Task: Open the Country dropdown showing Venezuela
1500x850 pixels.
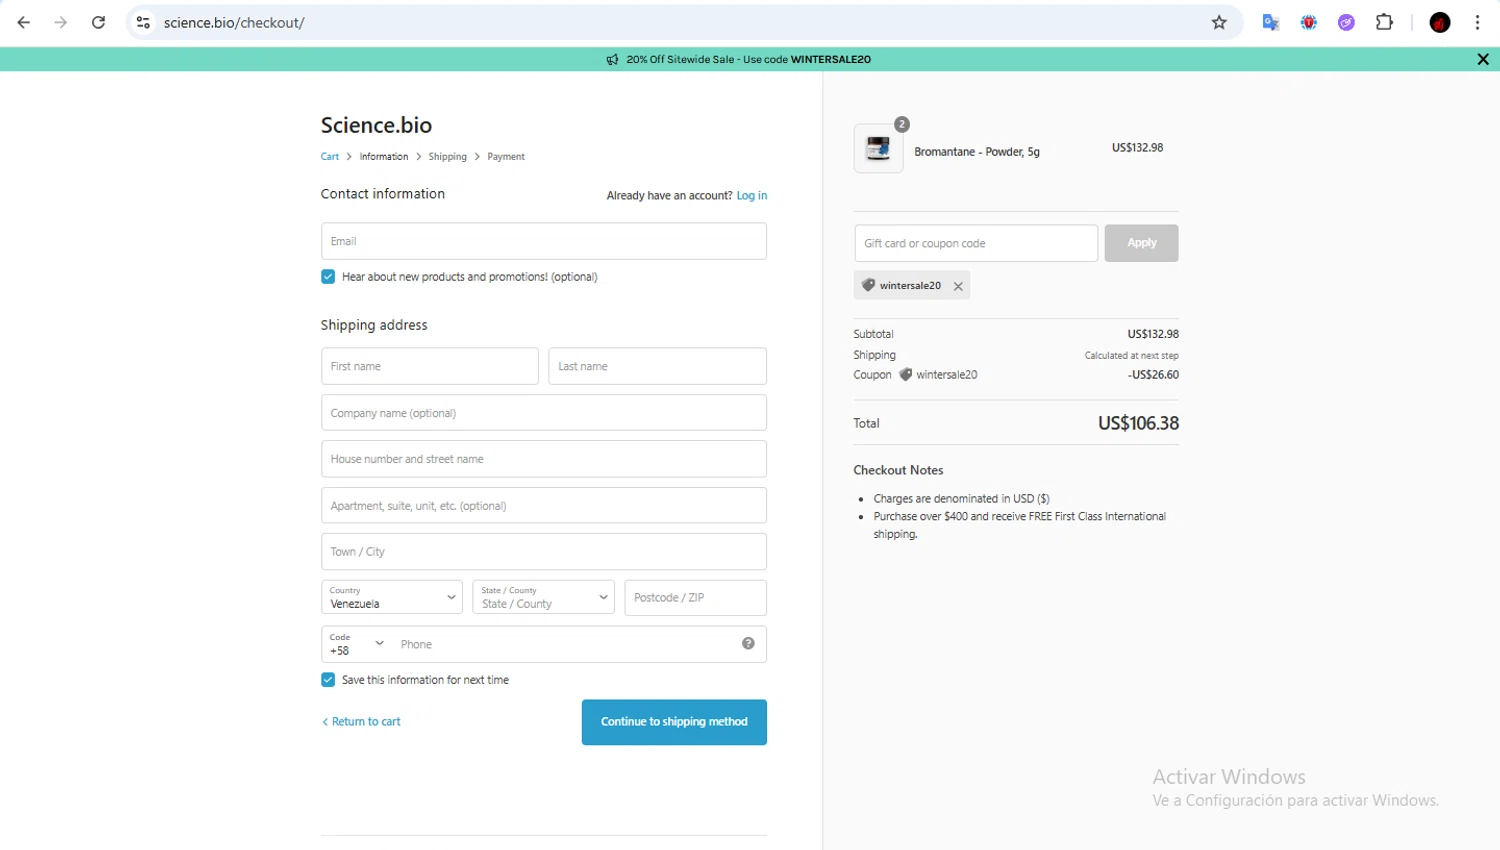Action: pos(392,597)
